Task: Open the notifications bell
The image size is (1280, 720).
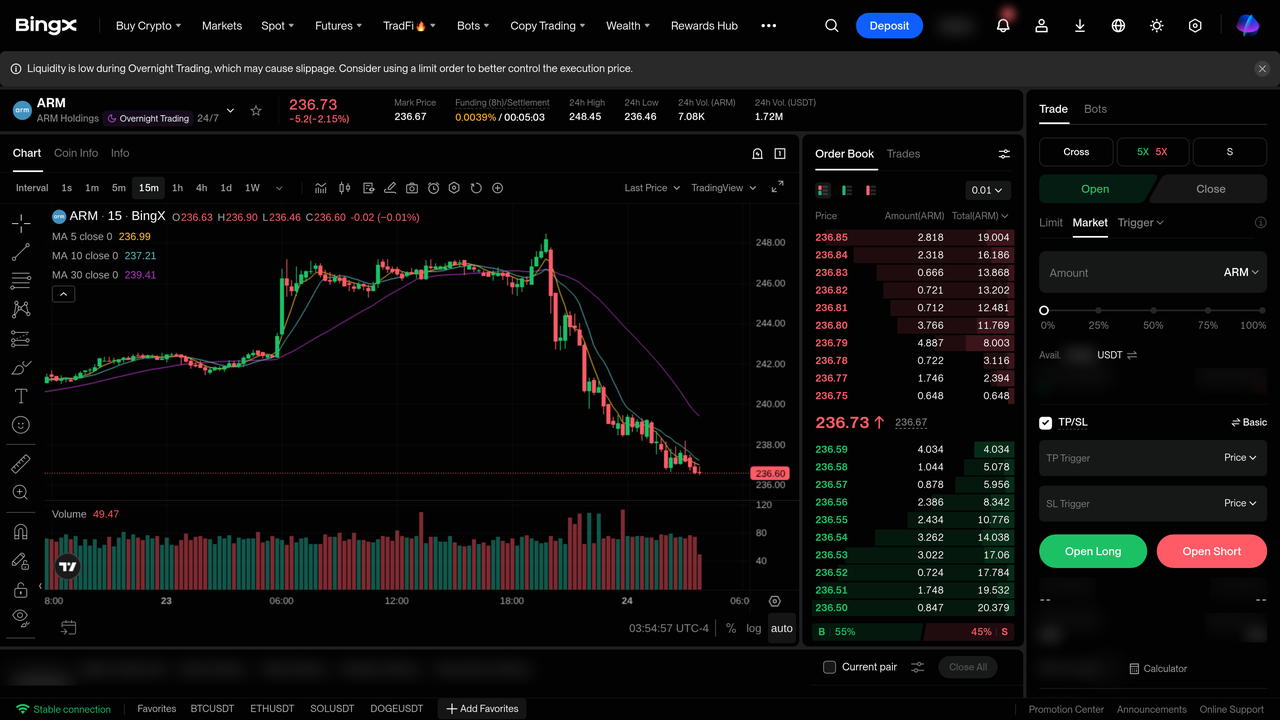Action: pyautogui.click(x=1003, y=26)
